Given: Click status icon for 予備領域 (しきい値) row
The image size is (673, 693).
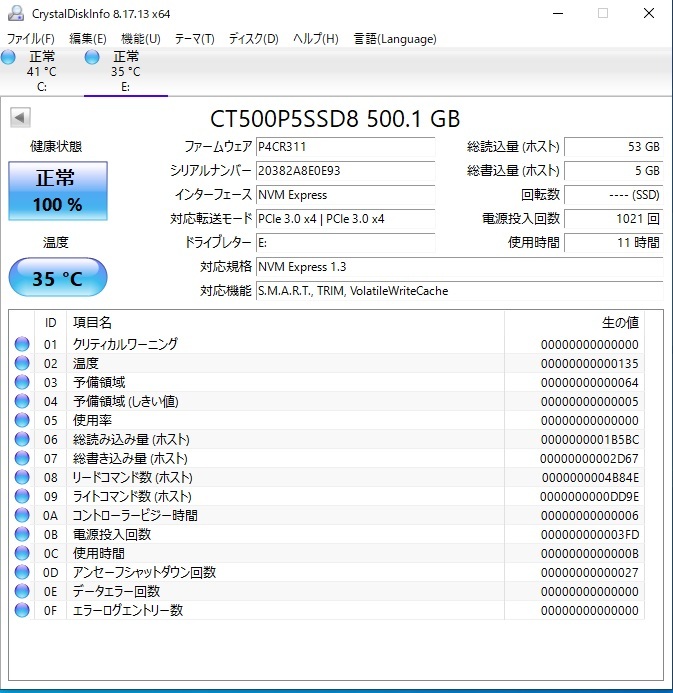Looking at the screenshot, I should point(22,401).
